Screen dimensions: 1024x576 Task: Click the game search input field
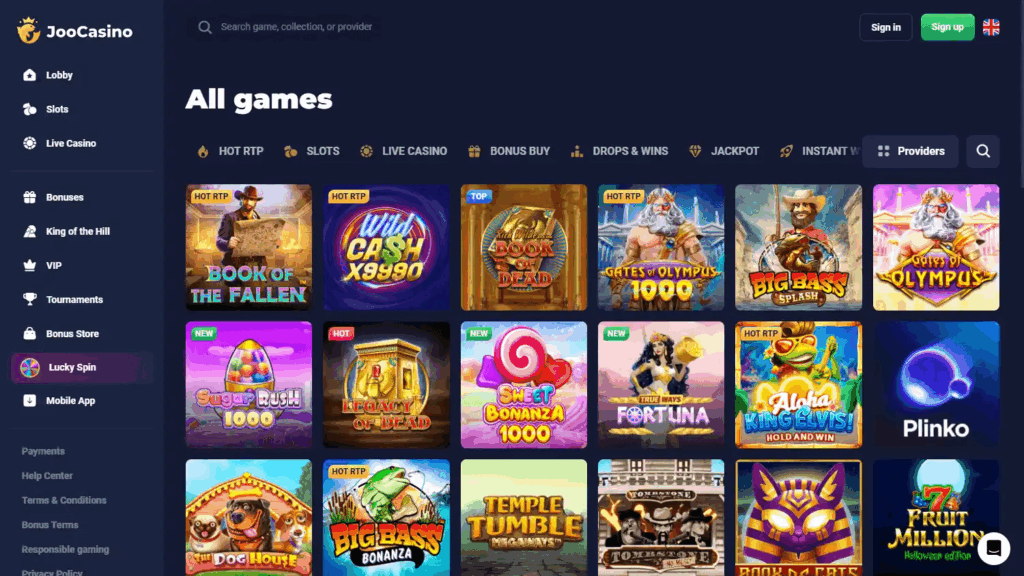coord(284,27)
